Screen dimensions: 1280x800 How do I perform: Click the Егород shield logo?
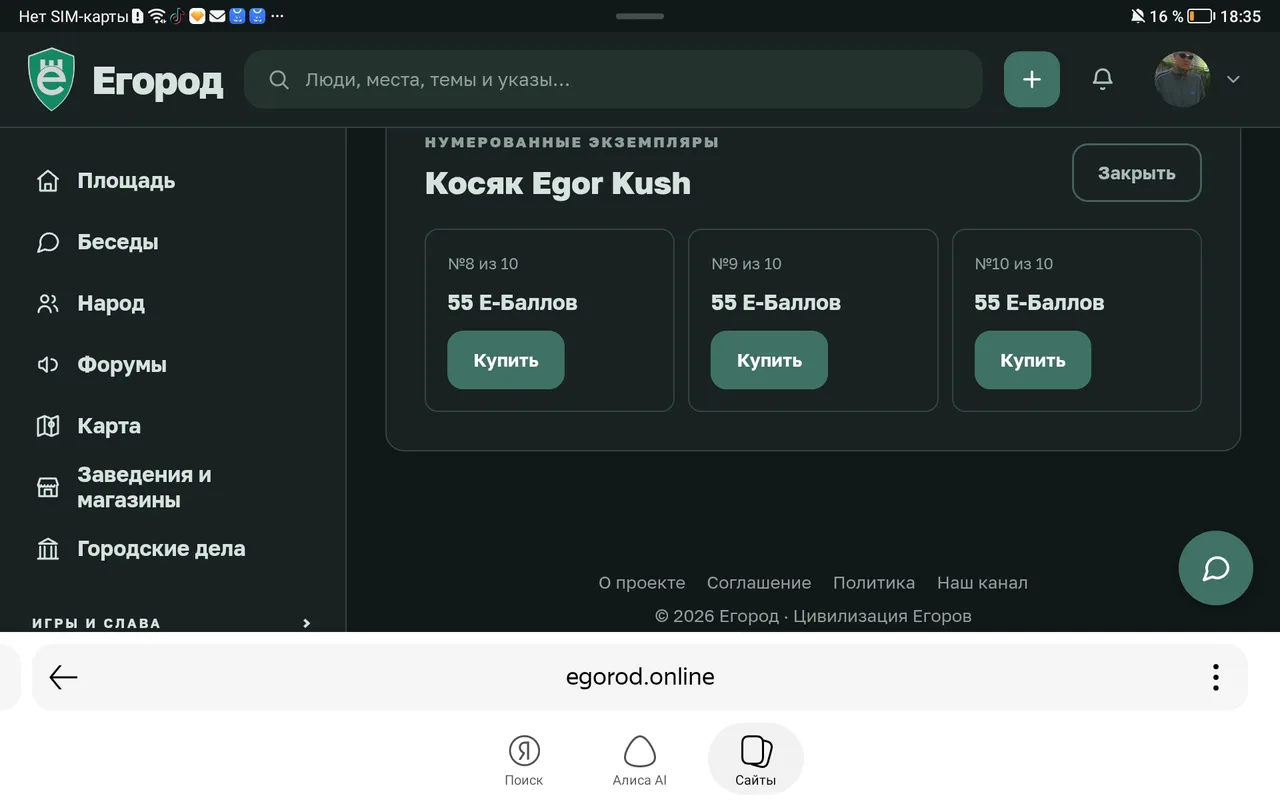51,80
